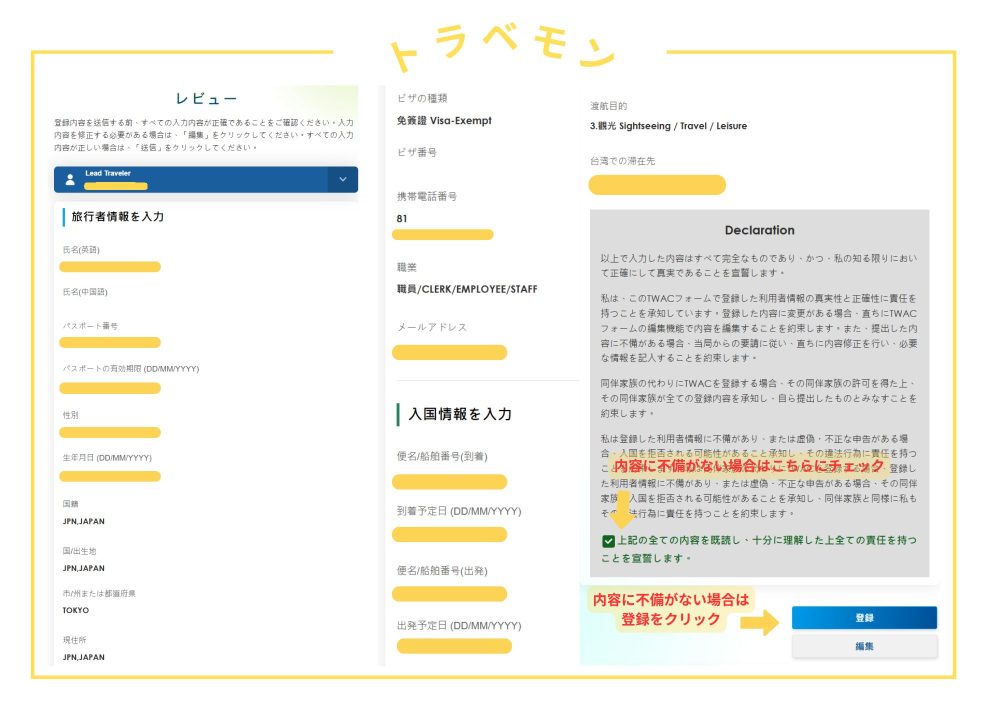
Task: Open the ビザの種類 visa type selection
Action: (444, 121)
